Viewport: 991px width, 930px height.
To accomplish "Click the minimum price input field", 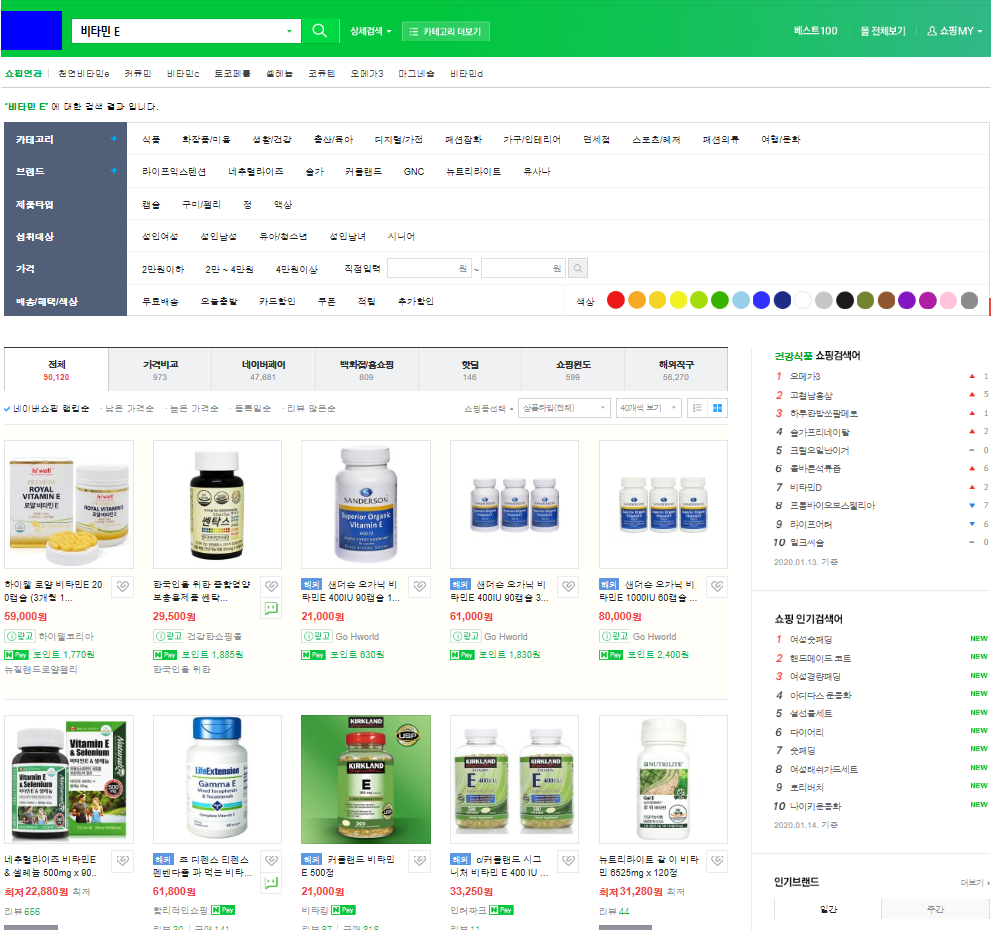I will pyautogui.click(x=430, y=269).
